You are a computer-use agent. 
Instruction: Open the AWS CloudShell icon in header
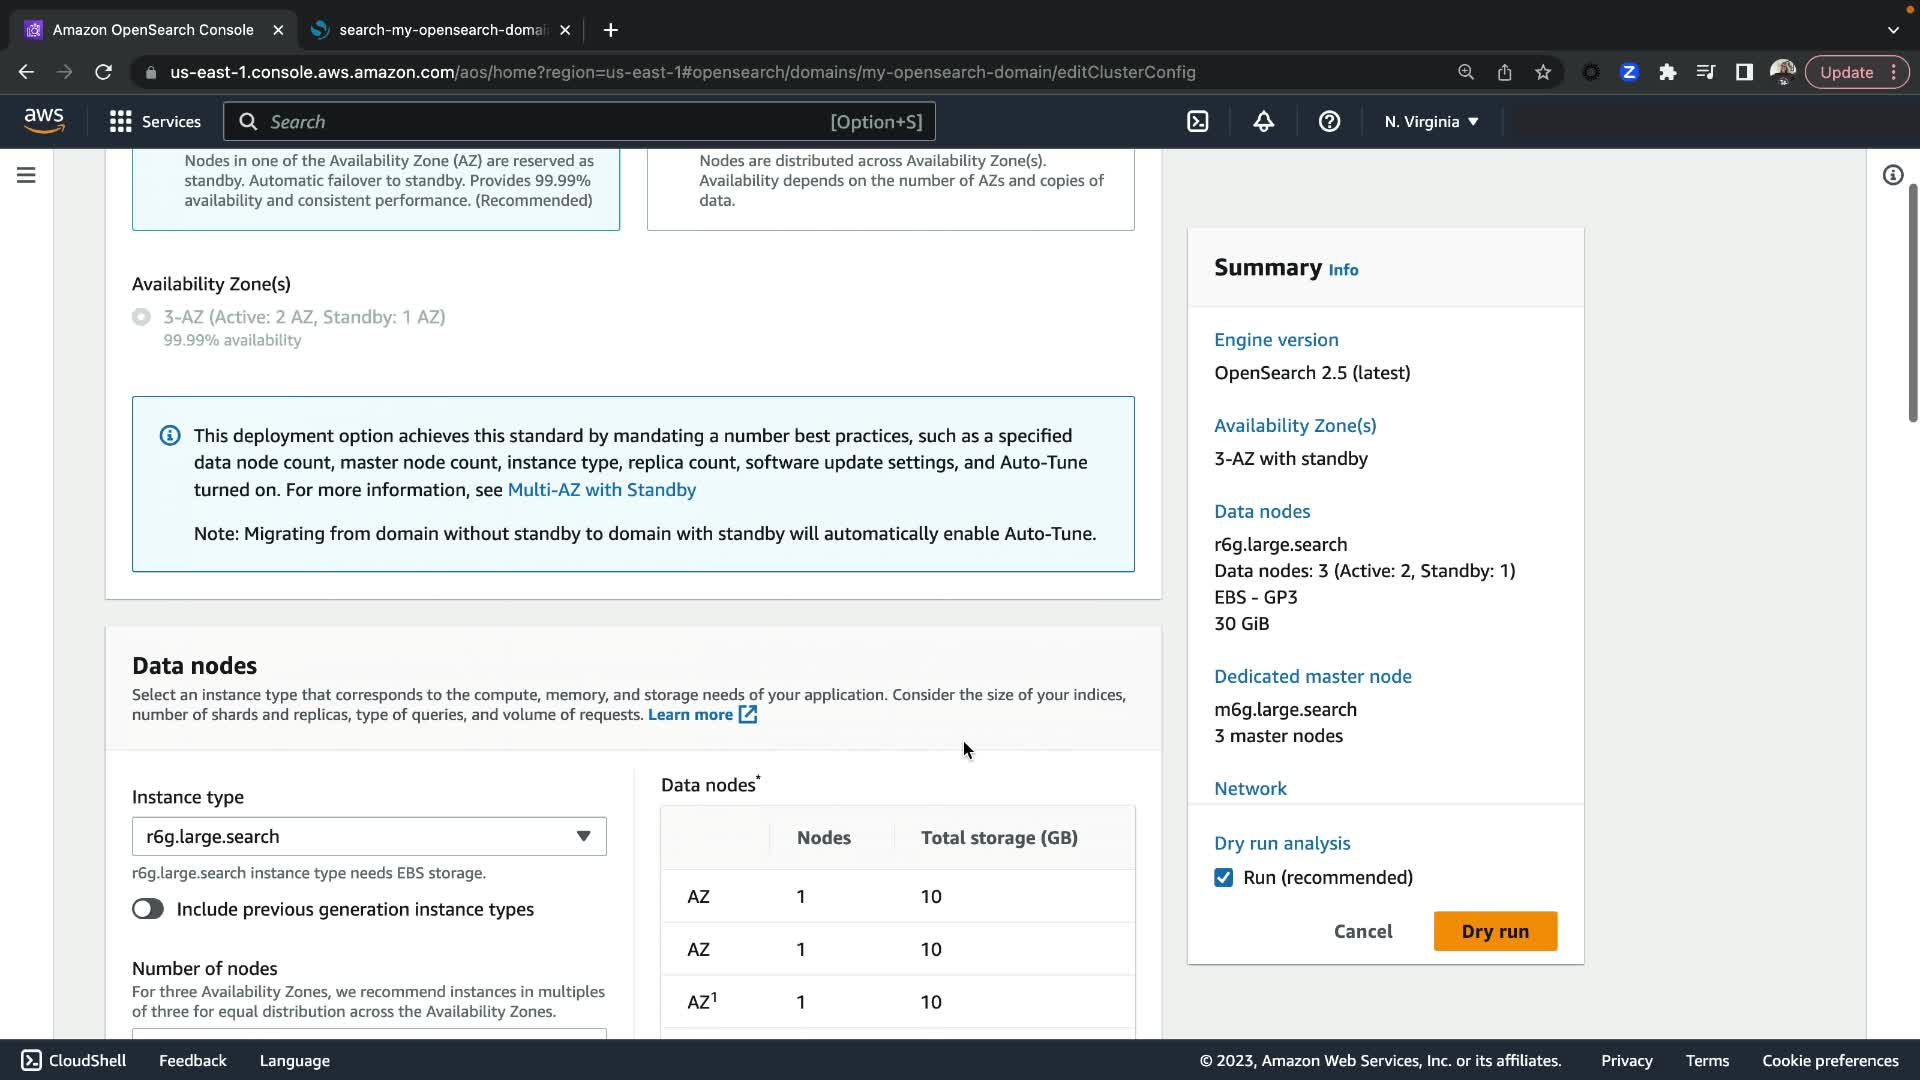click(x=1197, y=122)
